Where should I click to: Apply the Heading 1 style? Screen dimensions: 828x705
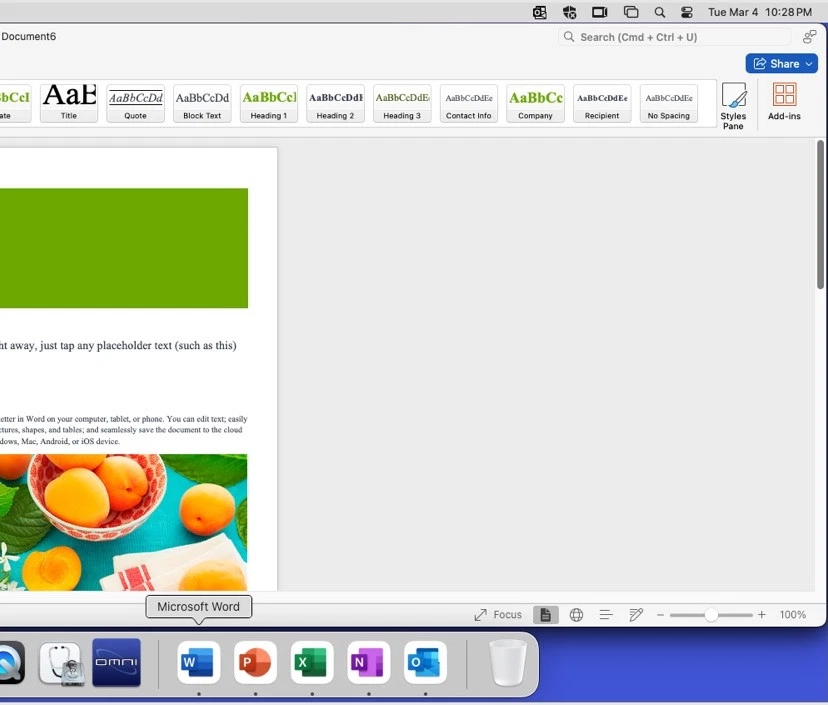click(268, 103)
